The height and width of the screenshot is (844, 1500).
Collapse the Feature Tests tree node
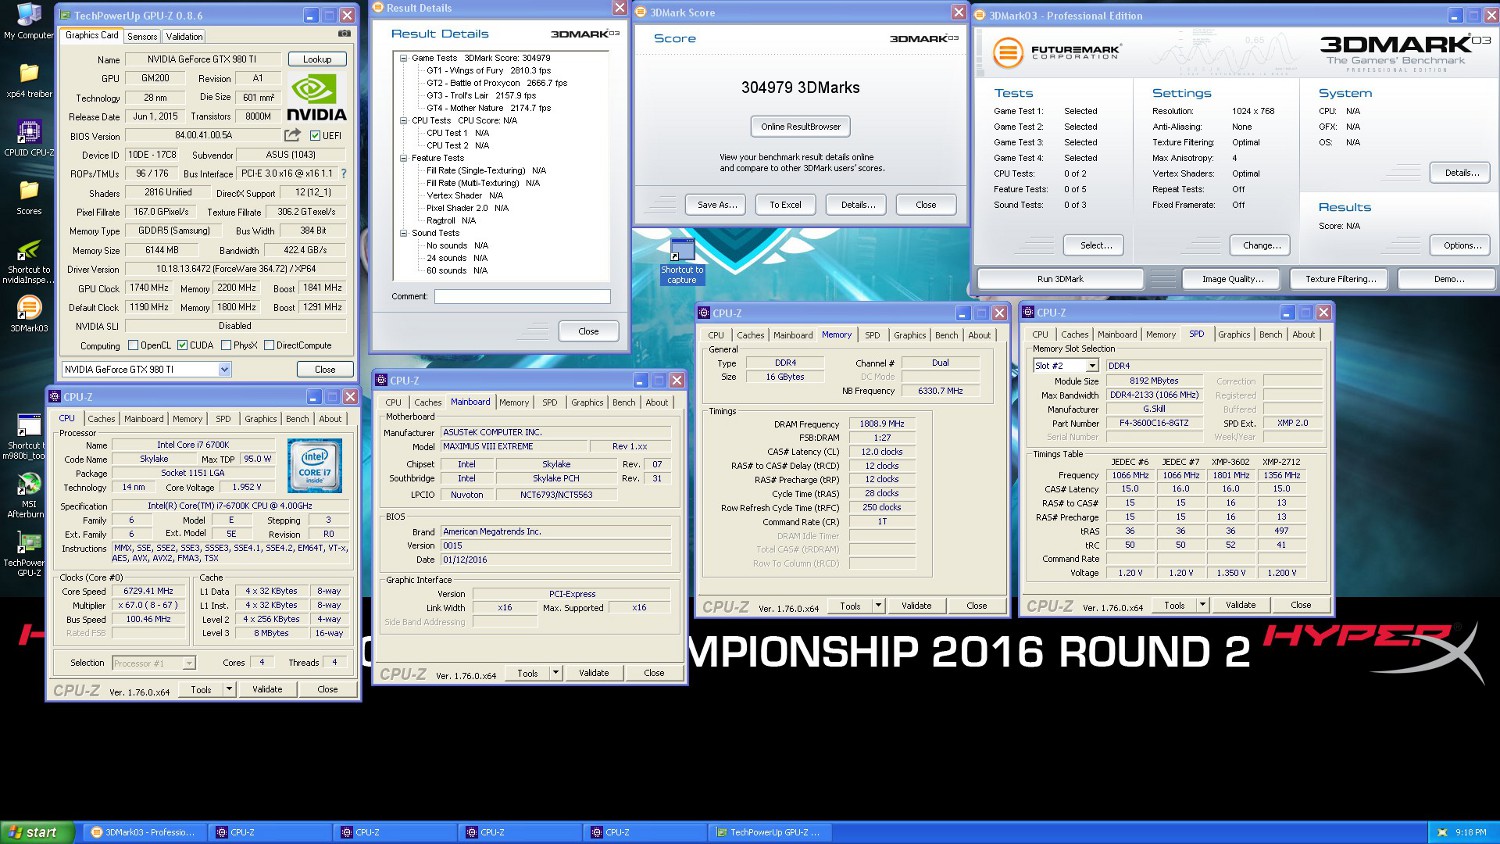pos(404,158)
